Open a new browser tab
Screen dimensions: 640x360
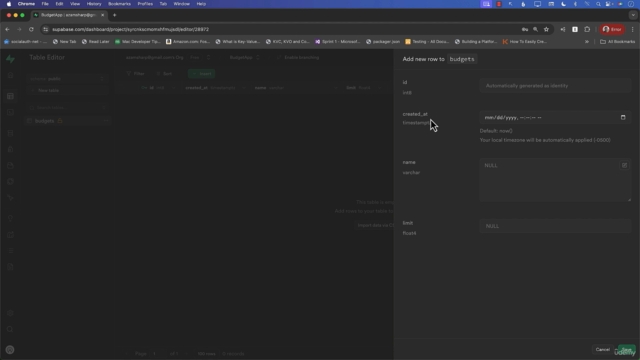[x=115, y=15]
